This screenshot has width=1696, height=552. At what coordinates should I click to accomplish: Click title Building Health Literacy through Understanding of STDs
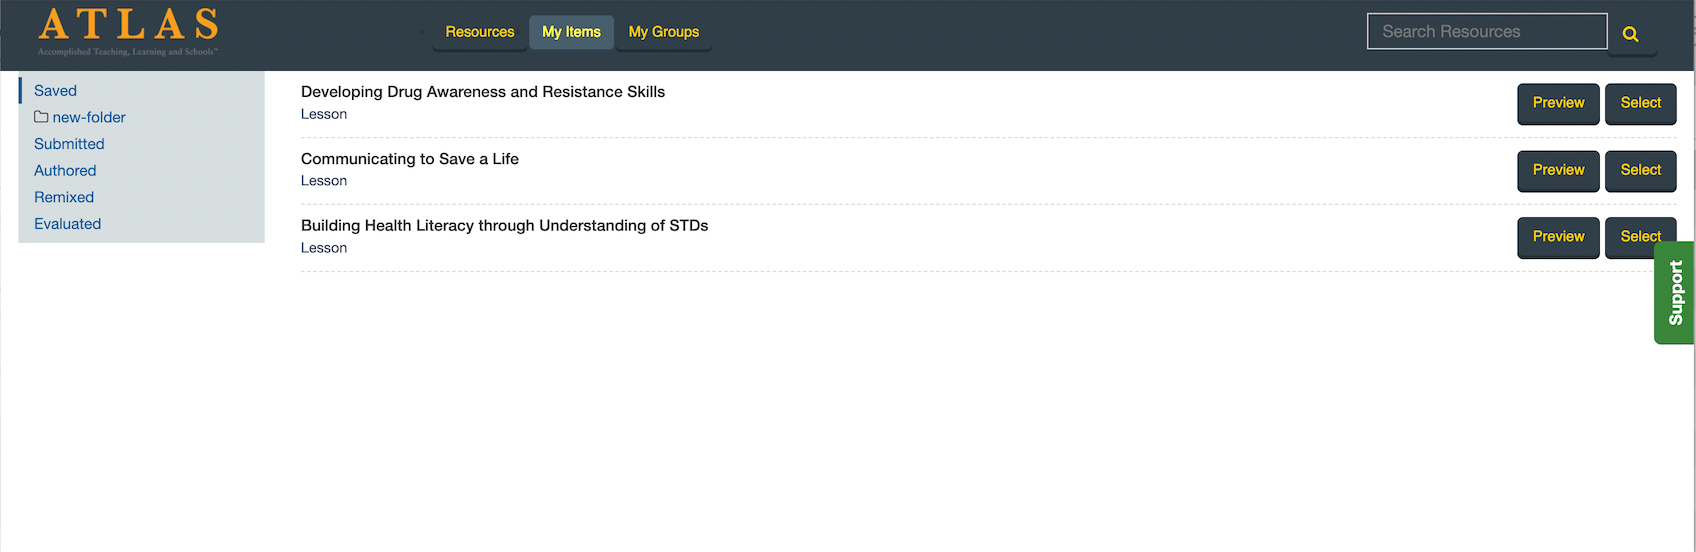[x=505, y=226]
